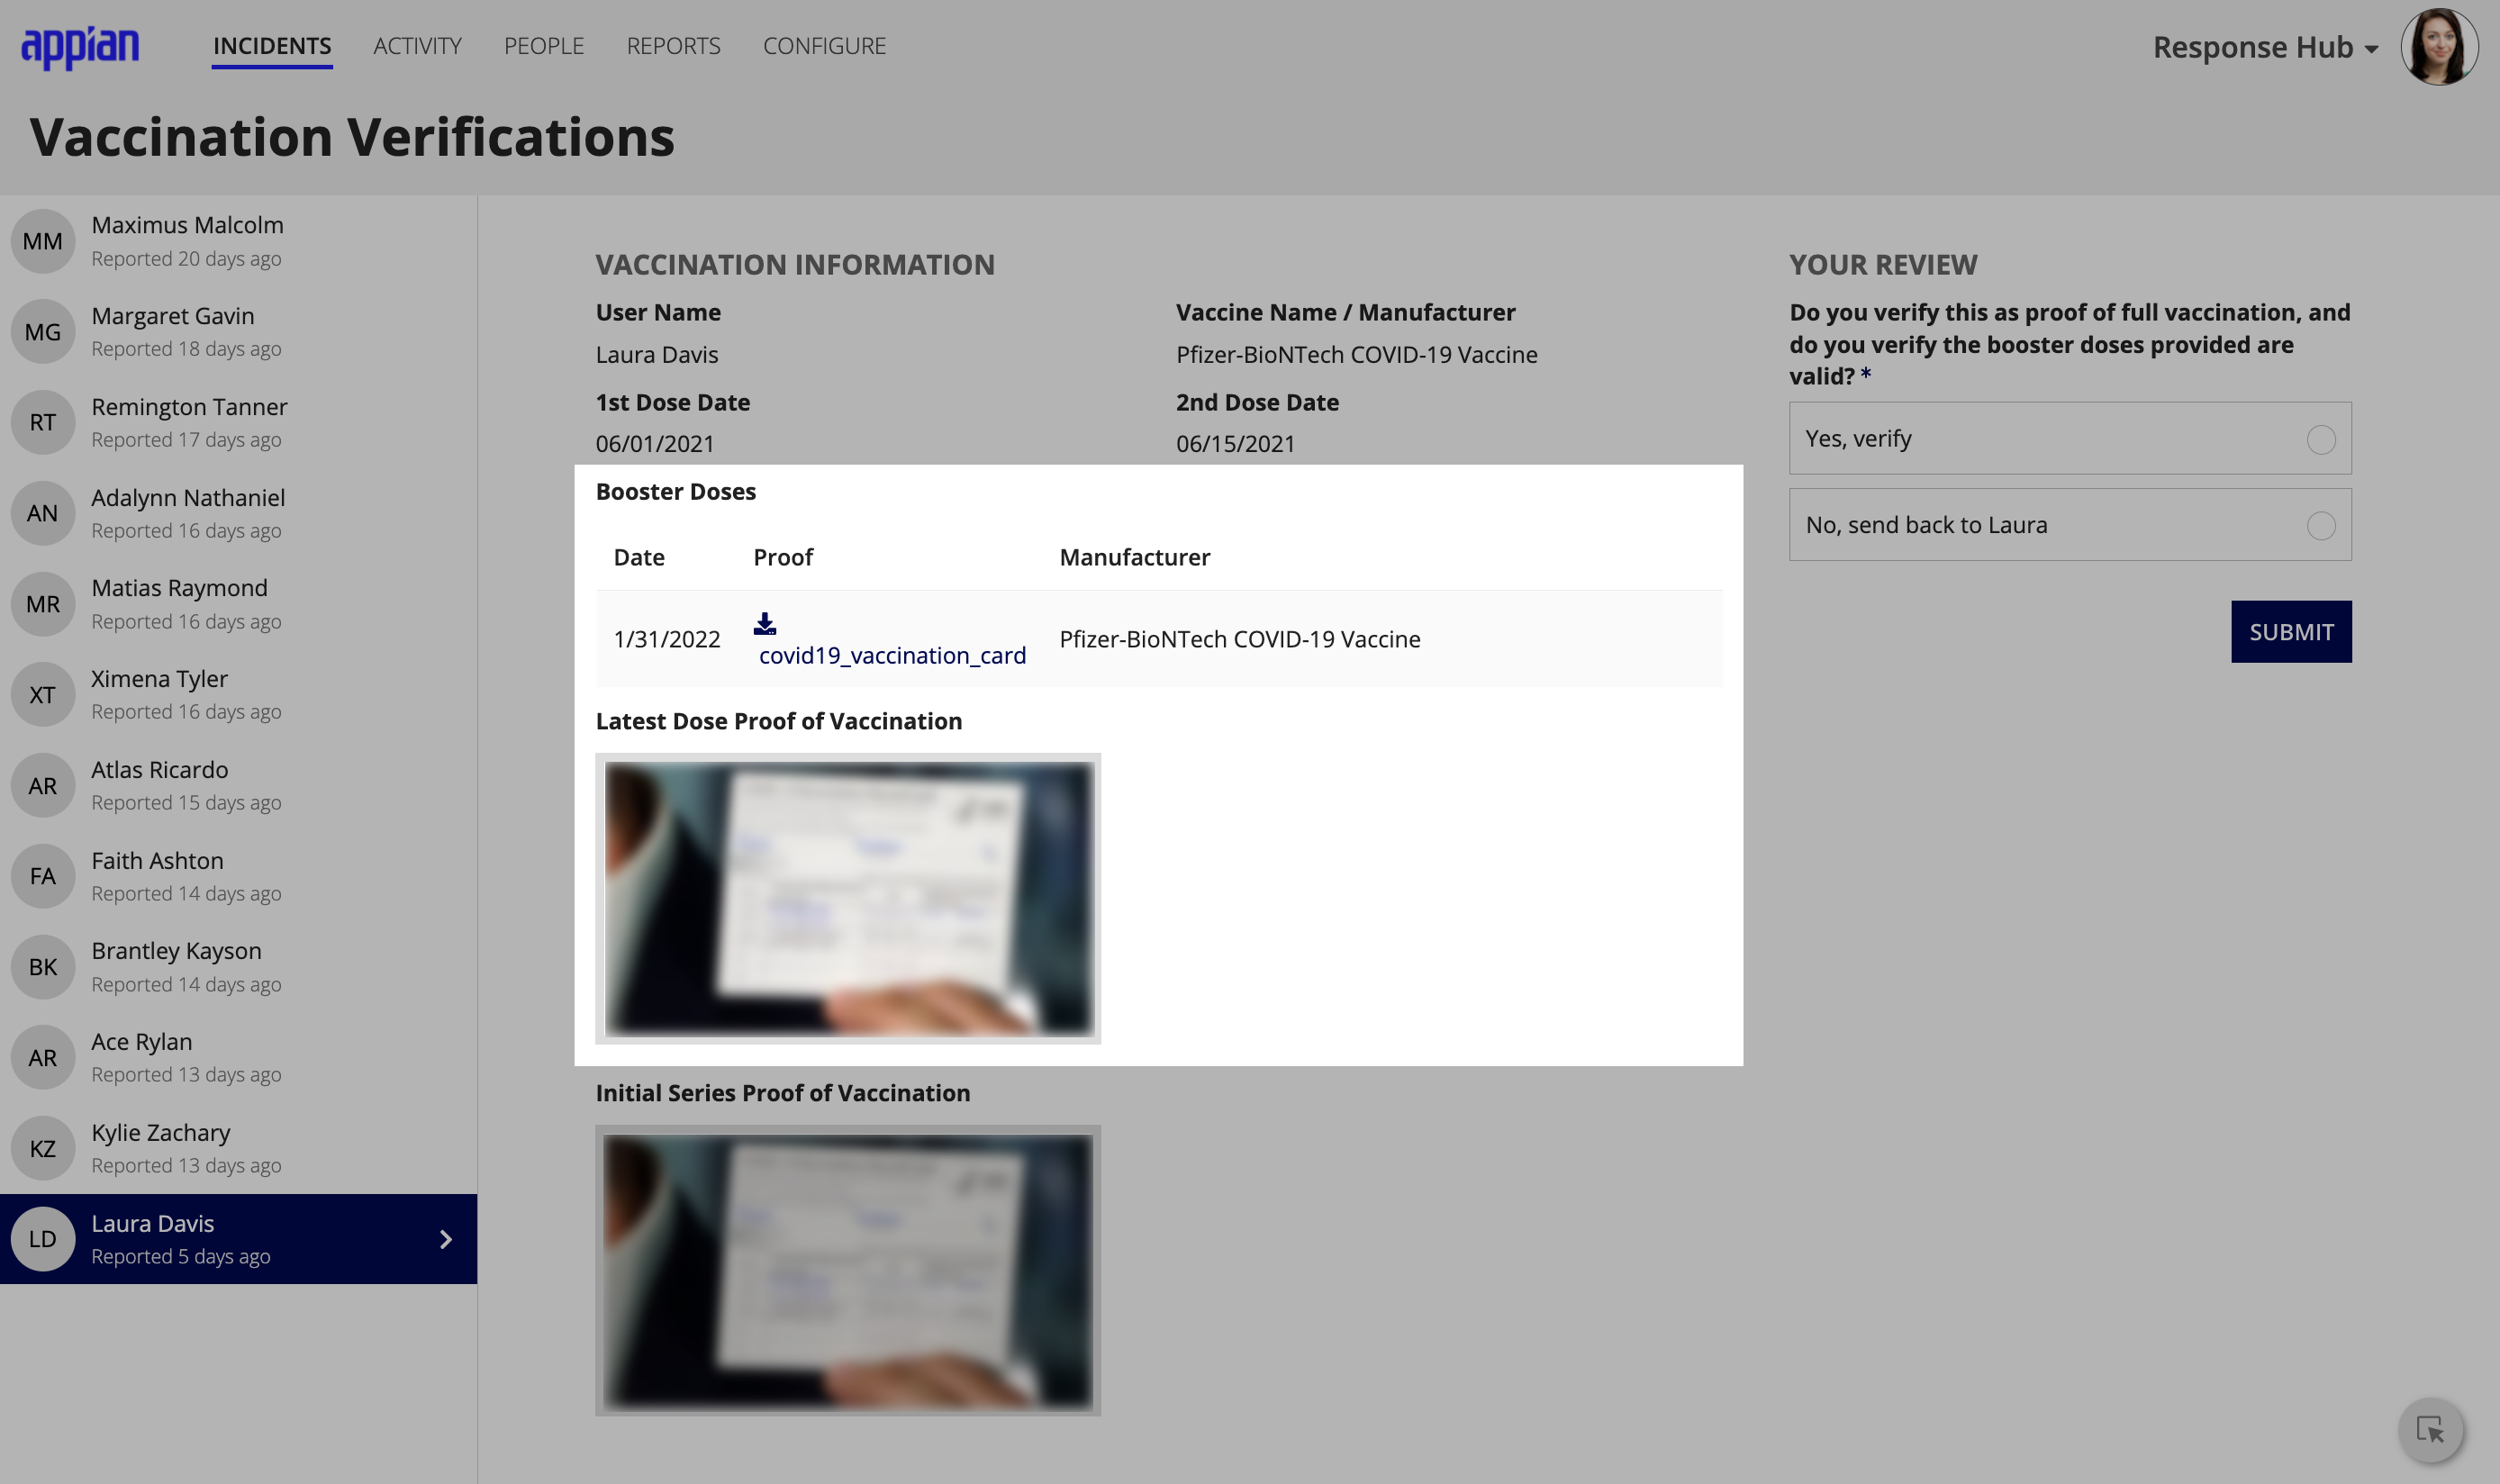Click the INCIDENTS navigation tab

click(x=270, y=44)
